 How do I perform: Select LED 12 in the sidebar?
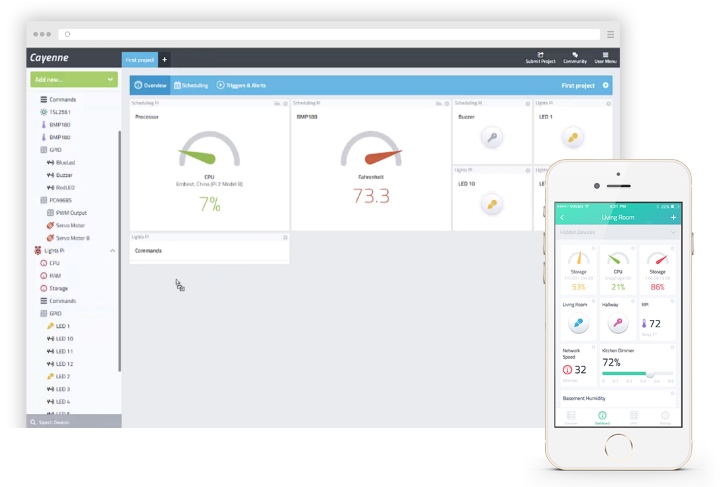(60, 364)
